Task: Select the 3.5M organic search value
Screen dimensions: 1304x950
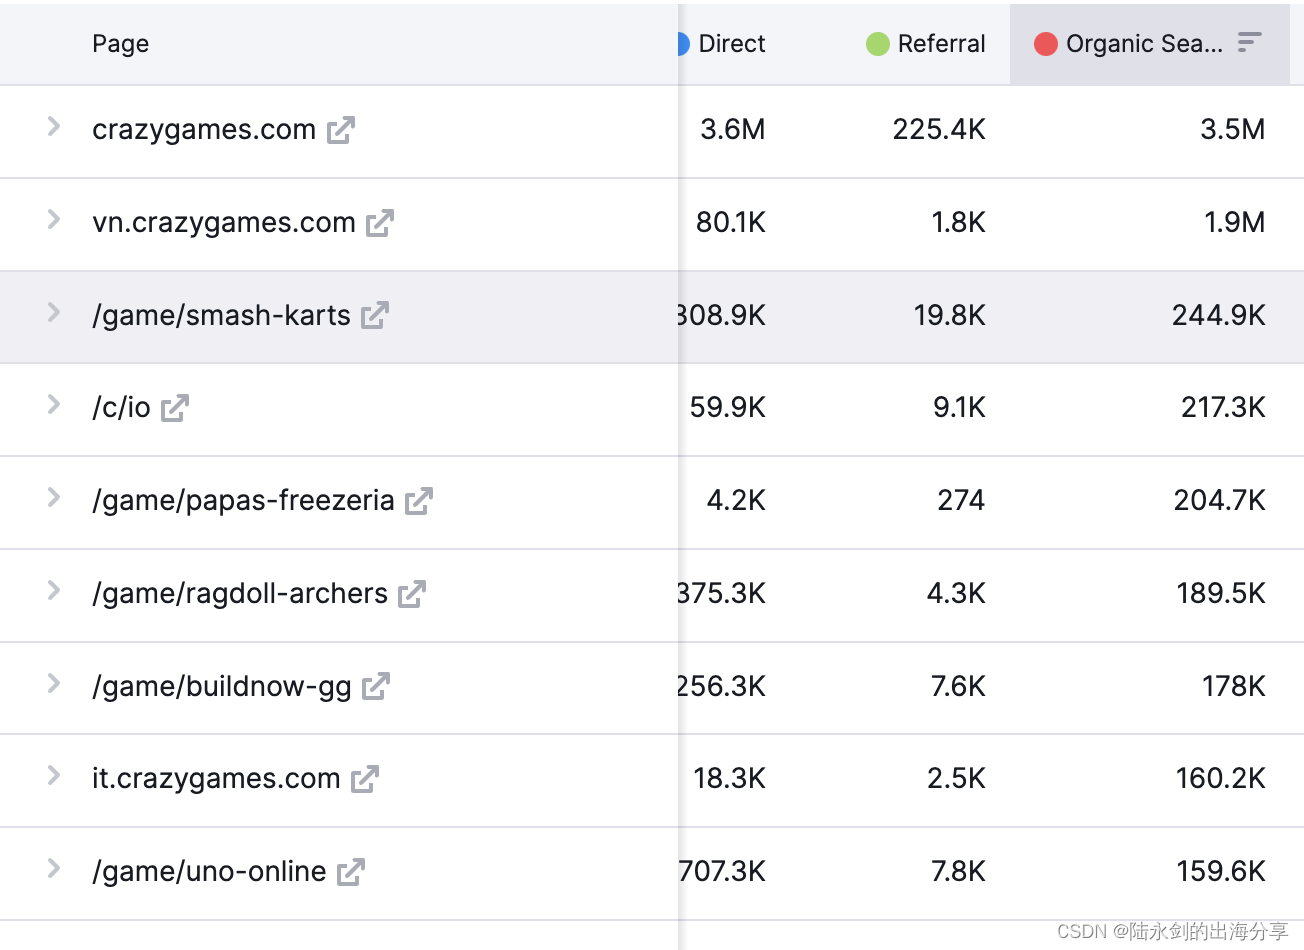Action: pos(1233,130)
